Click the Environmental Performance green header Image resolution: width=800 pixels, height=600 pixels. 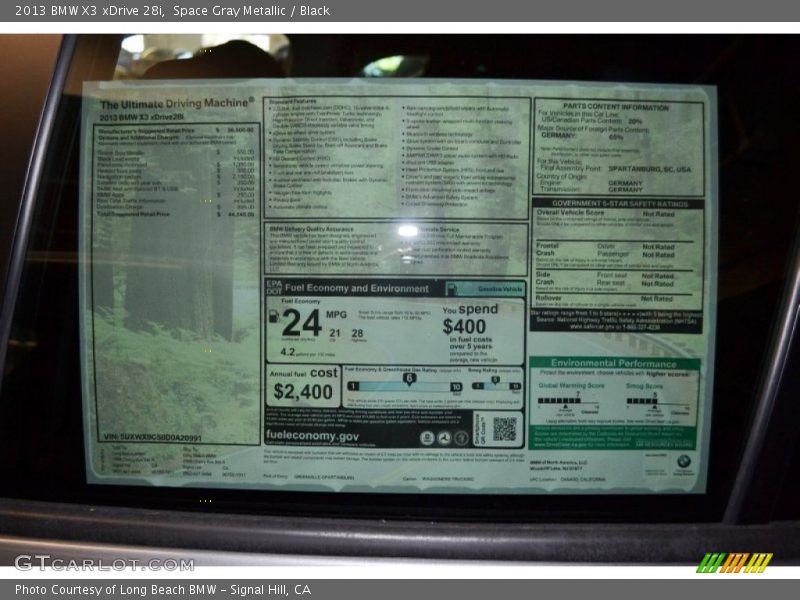click(613, 364)
